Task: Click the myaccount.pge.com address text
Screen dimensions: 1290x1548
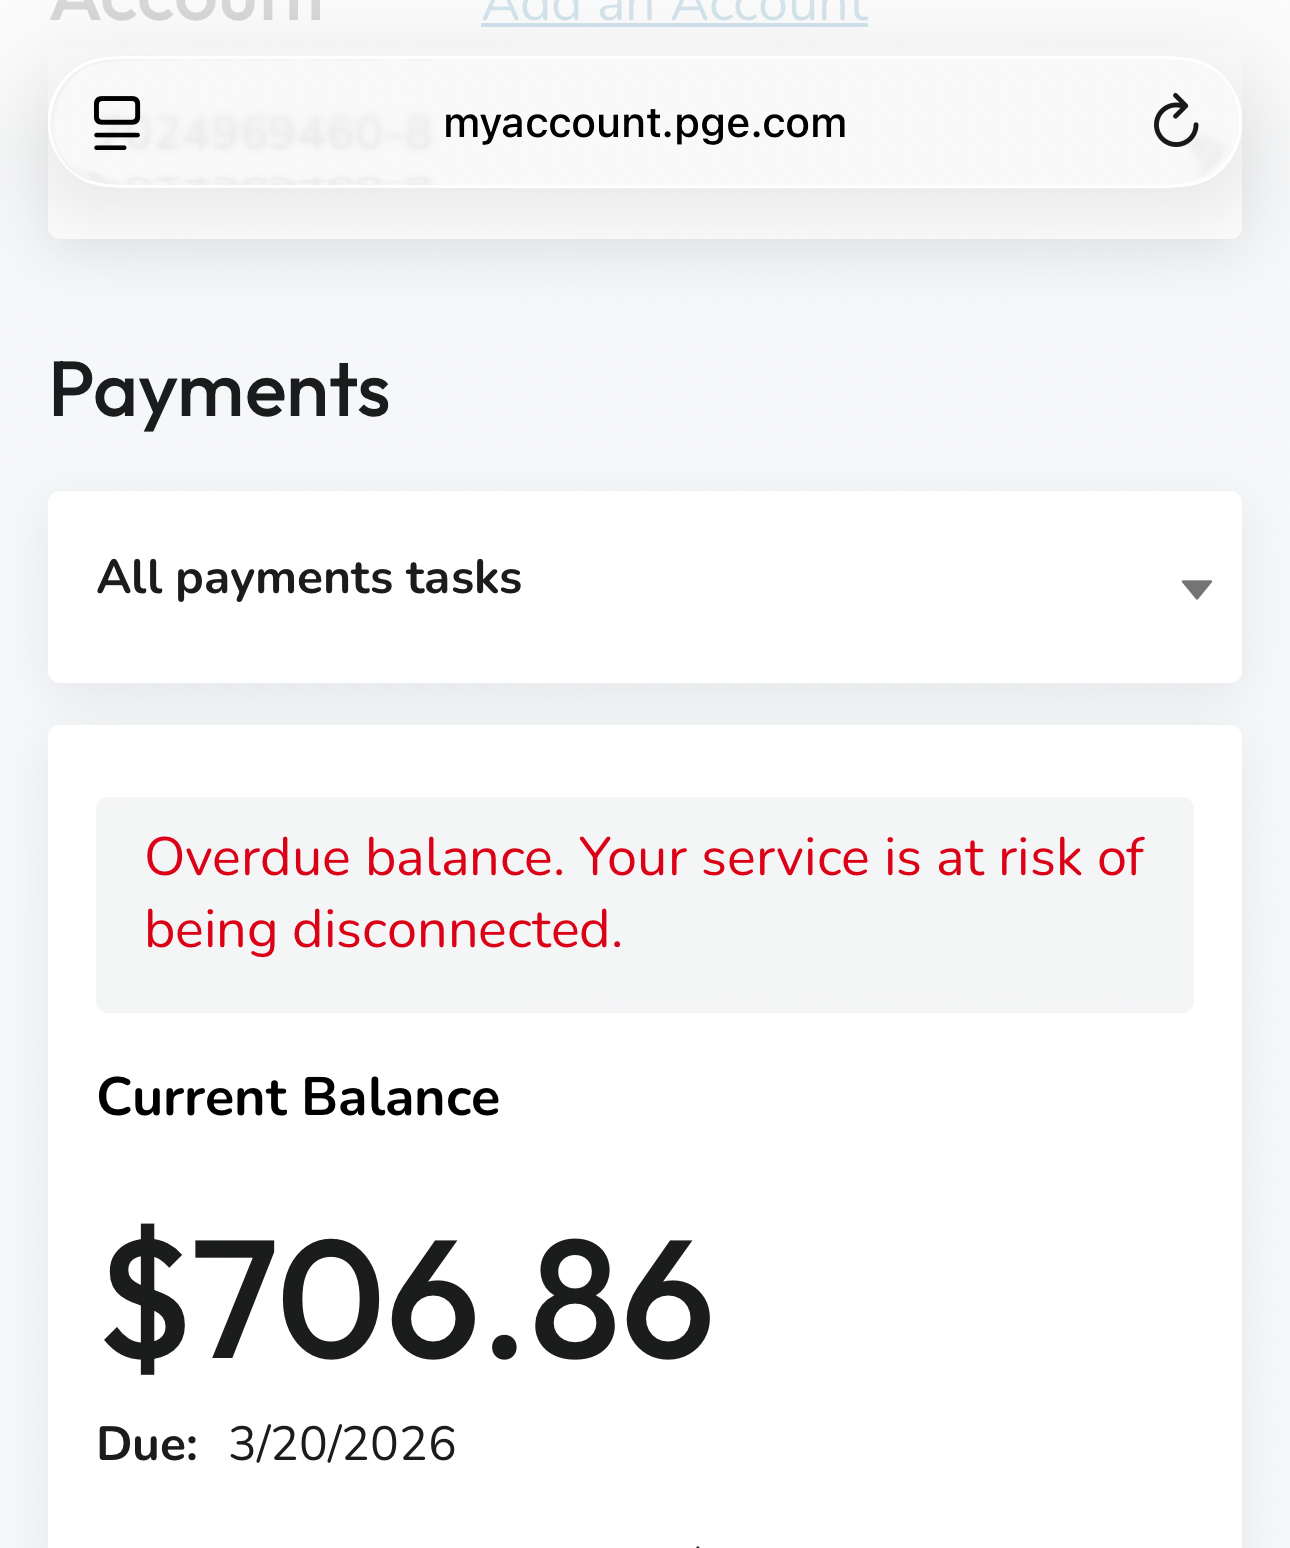Action: tap(644, 123)
